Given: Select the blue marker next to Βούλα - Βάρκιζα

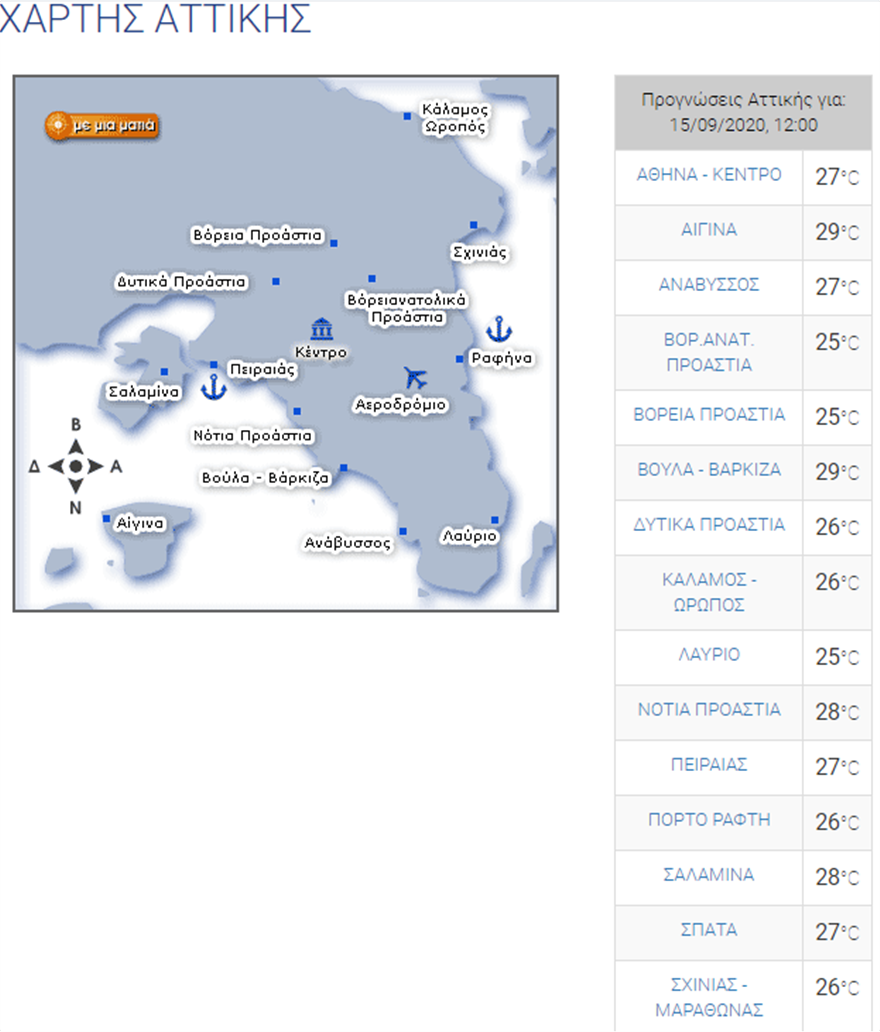Looking at the screenshot, I should (x=343, y=468).
